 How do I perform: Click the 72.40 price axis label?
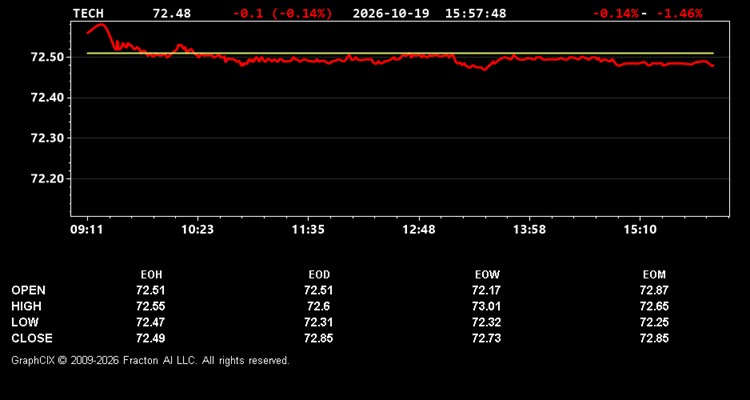tap(44, 98)
